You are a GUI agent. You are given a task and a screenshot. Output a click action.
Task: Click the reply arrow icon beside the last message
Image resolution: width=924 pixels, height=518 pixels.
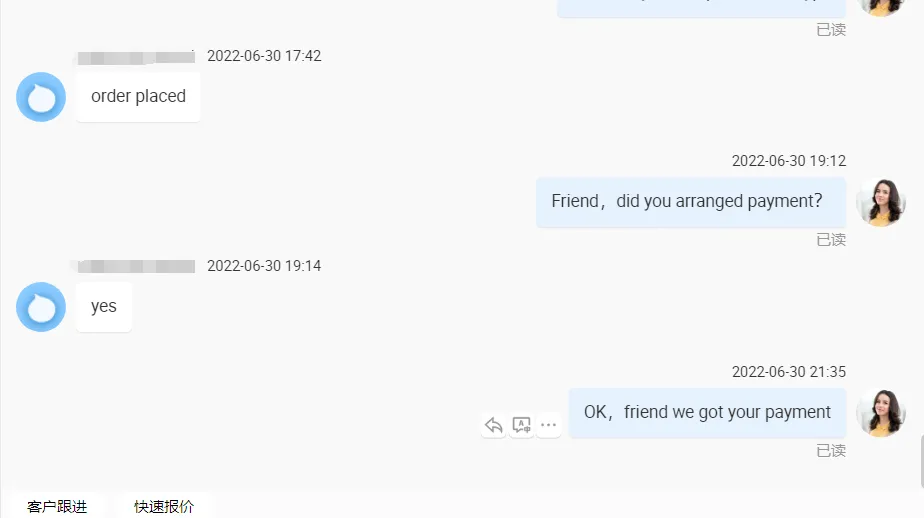[x=493, y=425]
